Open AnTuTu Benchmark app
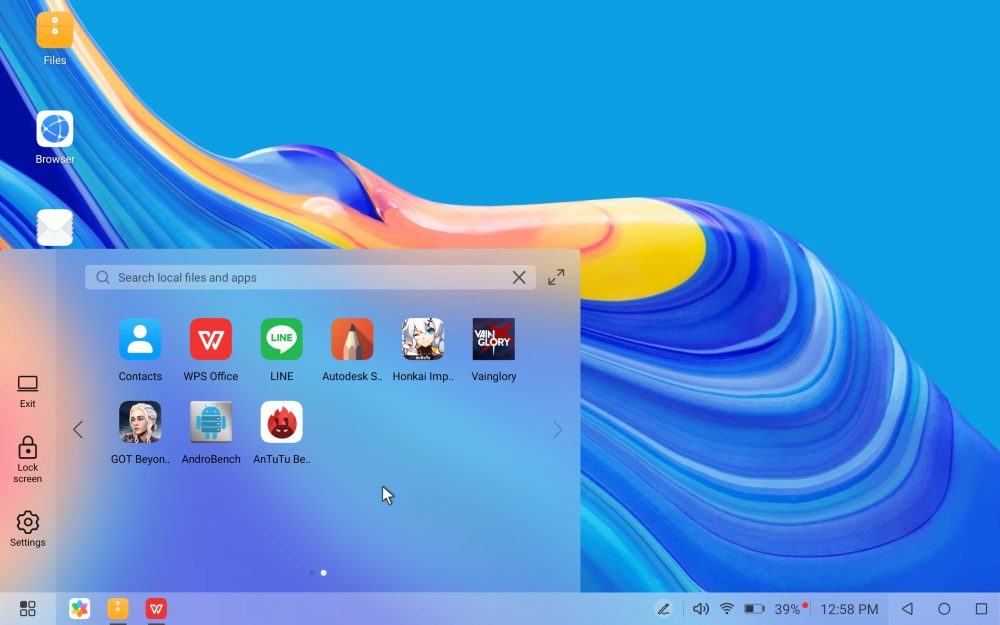Image resolution: width=1000 pixels, height=625 pixels. (x=281, y=422)
